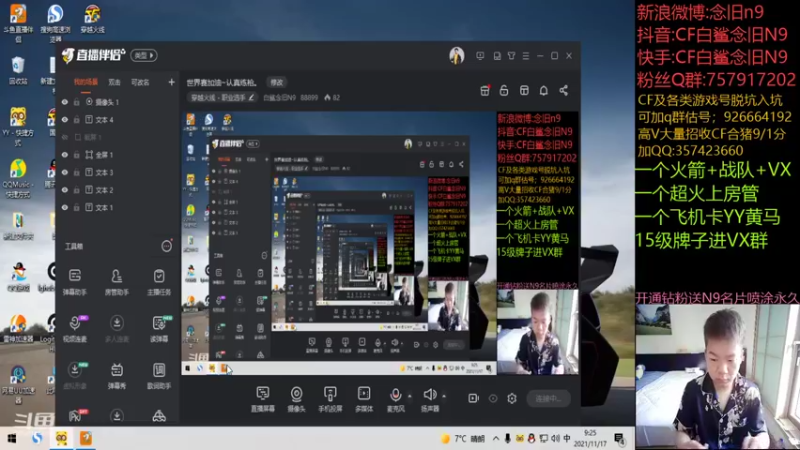Open 读弹幕 tool in the toolbox
Image resolution: width=800 pixels, height=450 pixels.
click(159, 329)
